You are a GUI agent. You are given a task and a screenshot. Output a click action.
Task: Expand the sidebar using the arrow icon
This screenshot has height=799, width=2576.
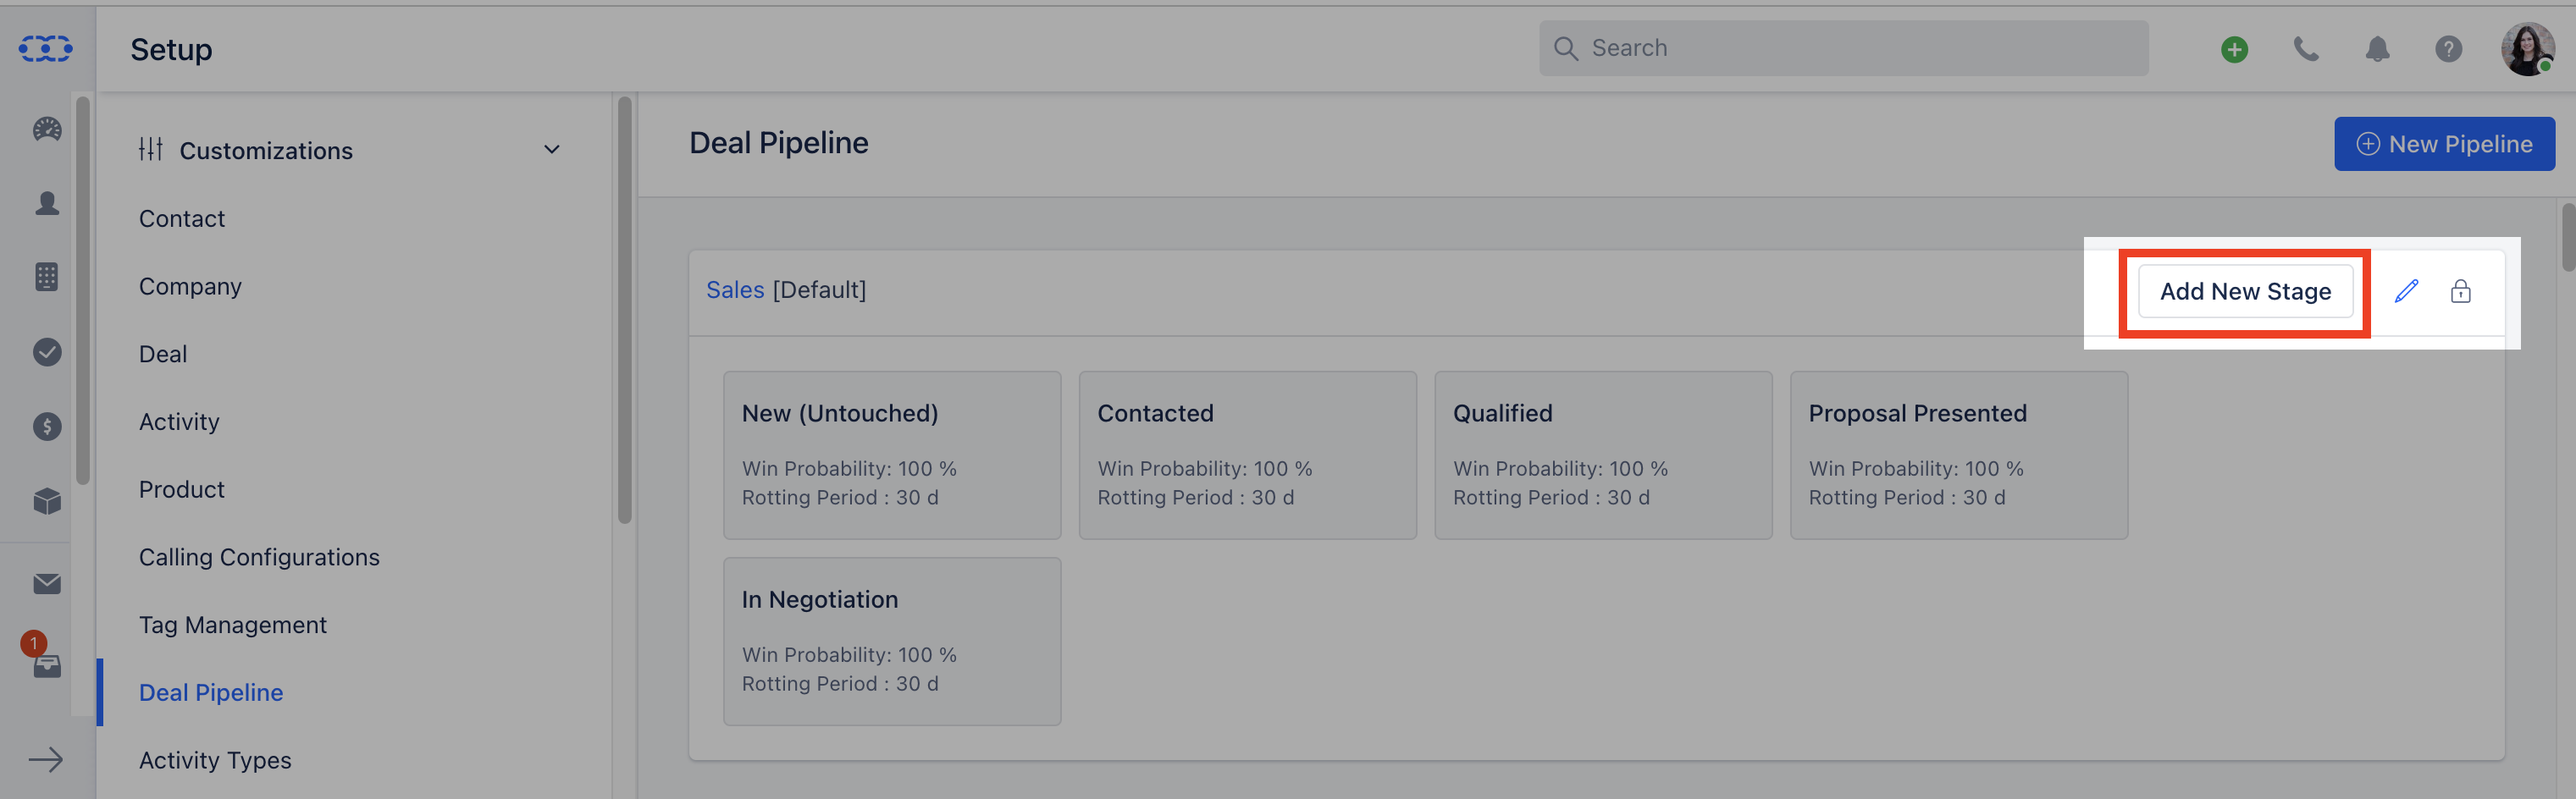pos(46,760)
